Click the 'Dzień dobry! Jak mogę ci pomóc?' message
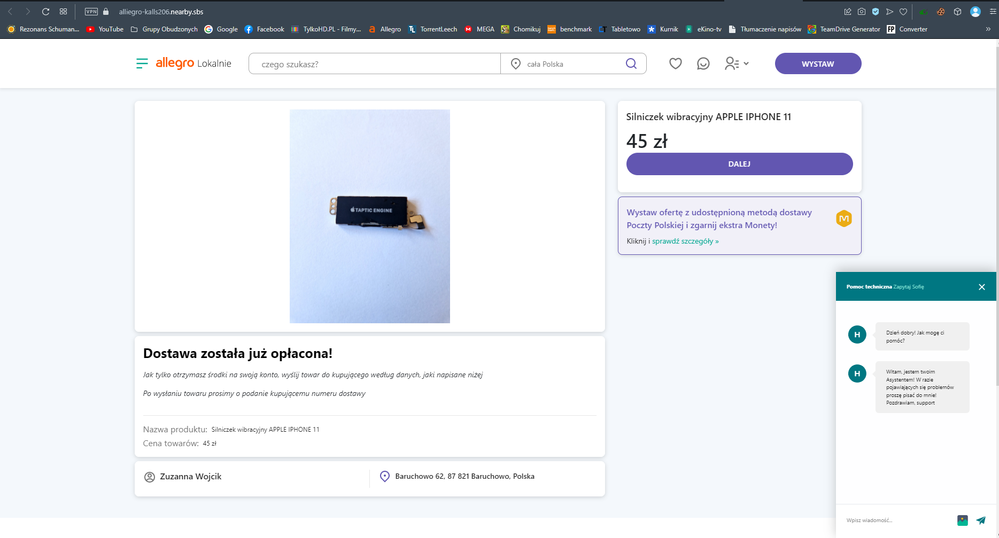999x538 pixels. pos(922,337)
